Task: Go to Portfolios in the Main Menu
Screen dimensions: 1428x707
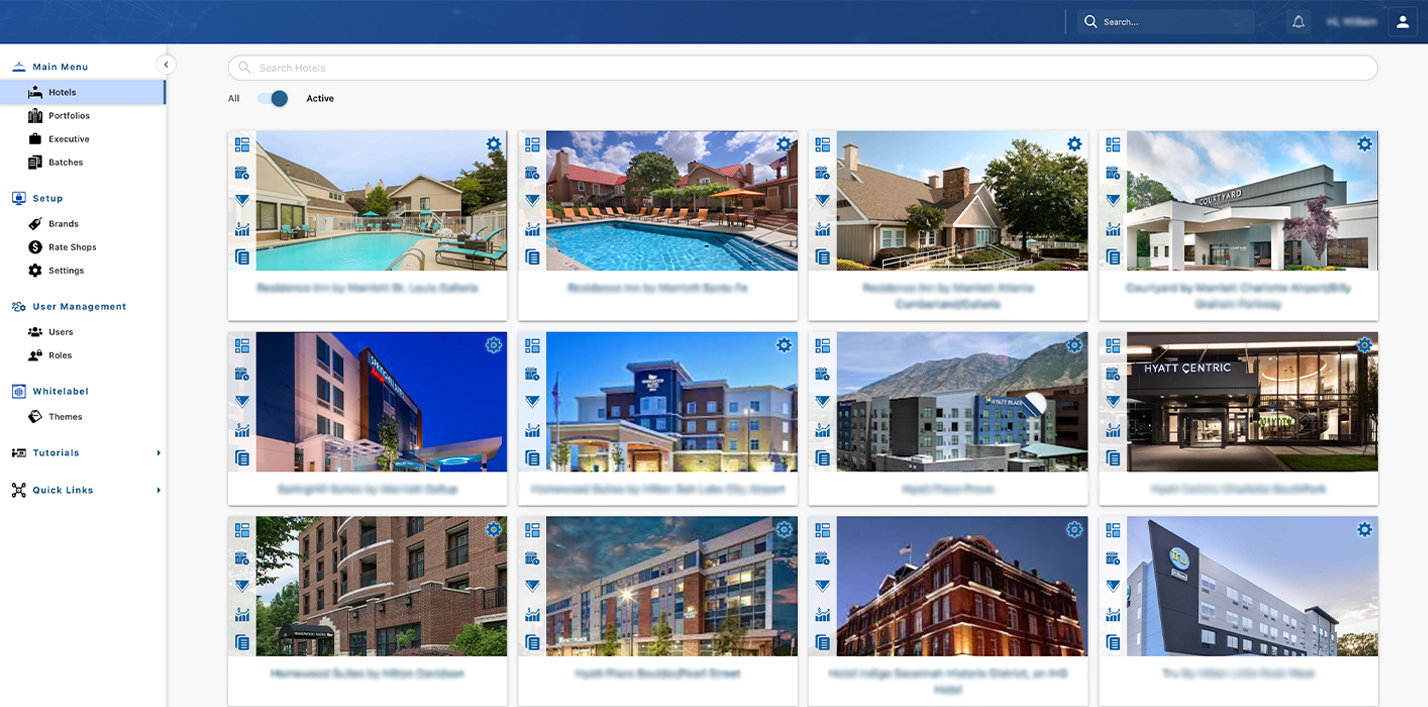Action: coord(69,116)
